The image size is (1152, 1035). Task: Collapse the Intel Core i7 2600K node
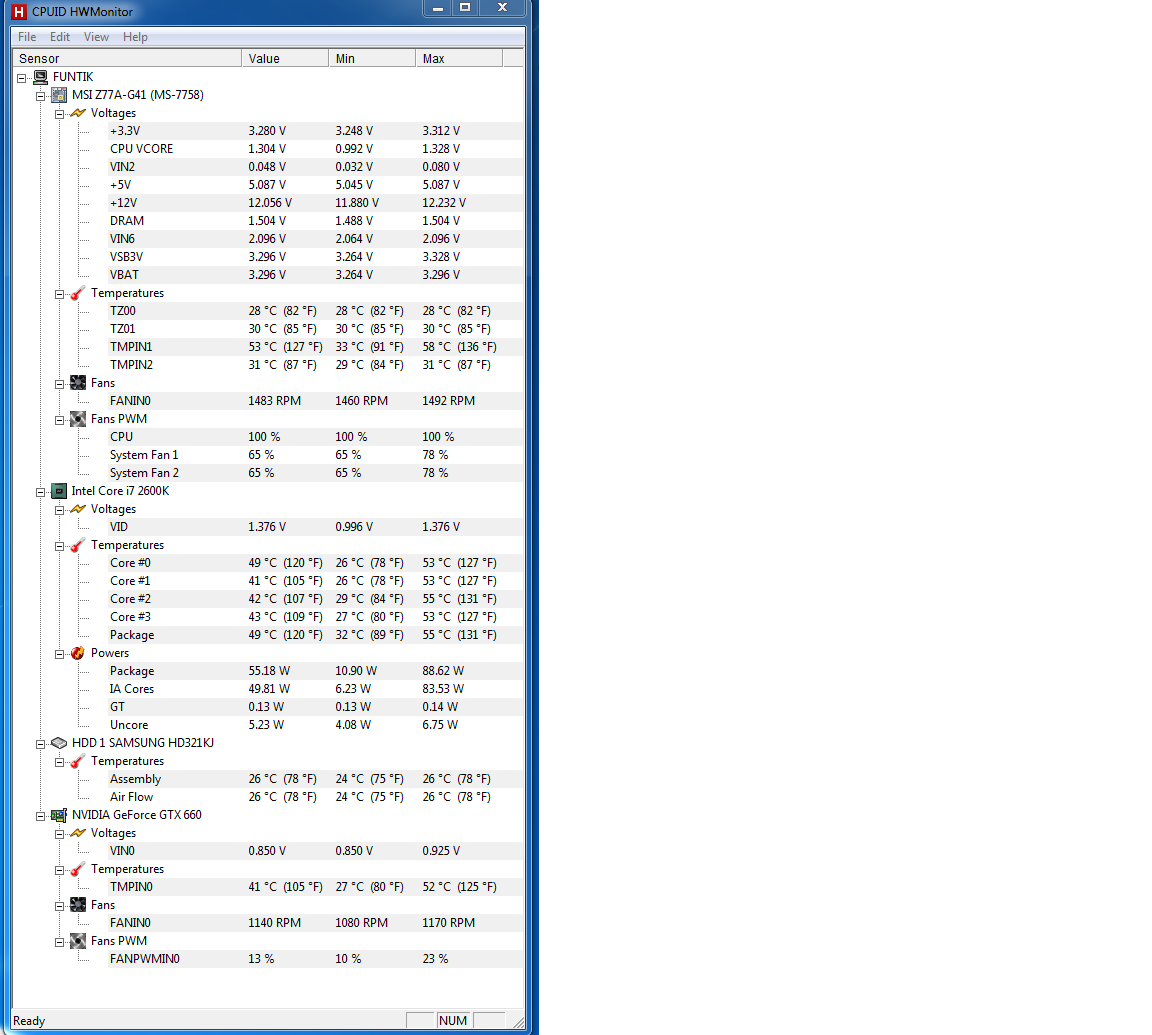[40, 492]
